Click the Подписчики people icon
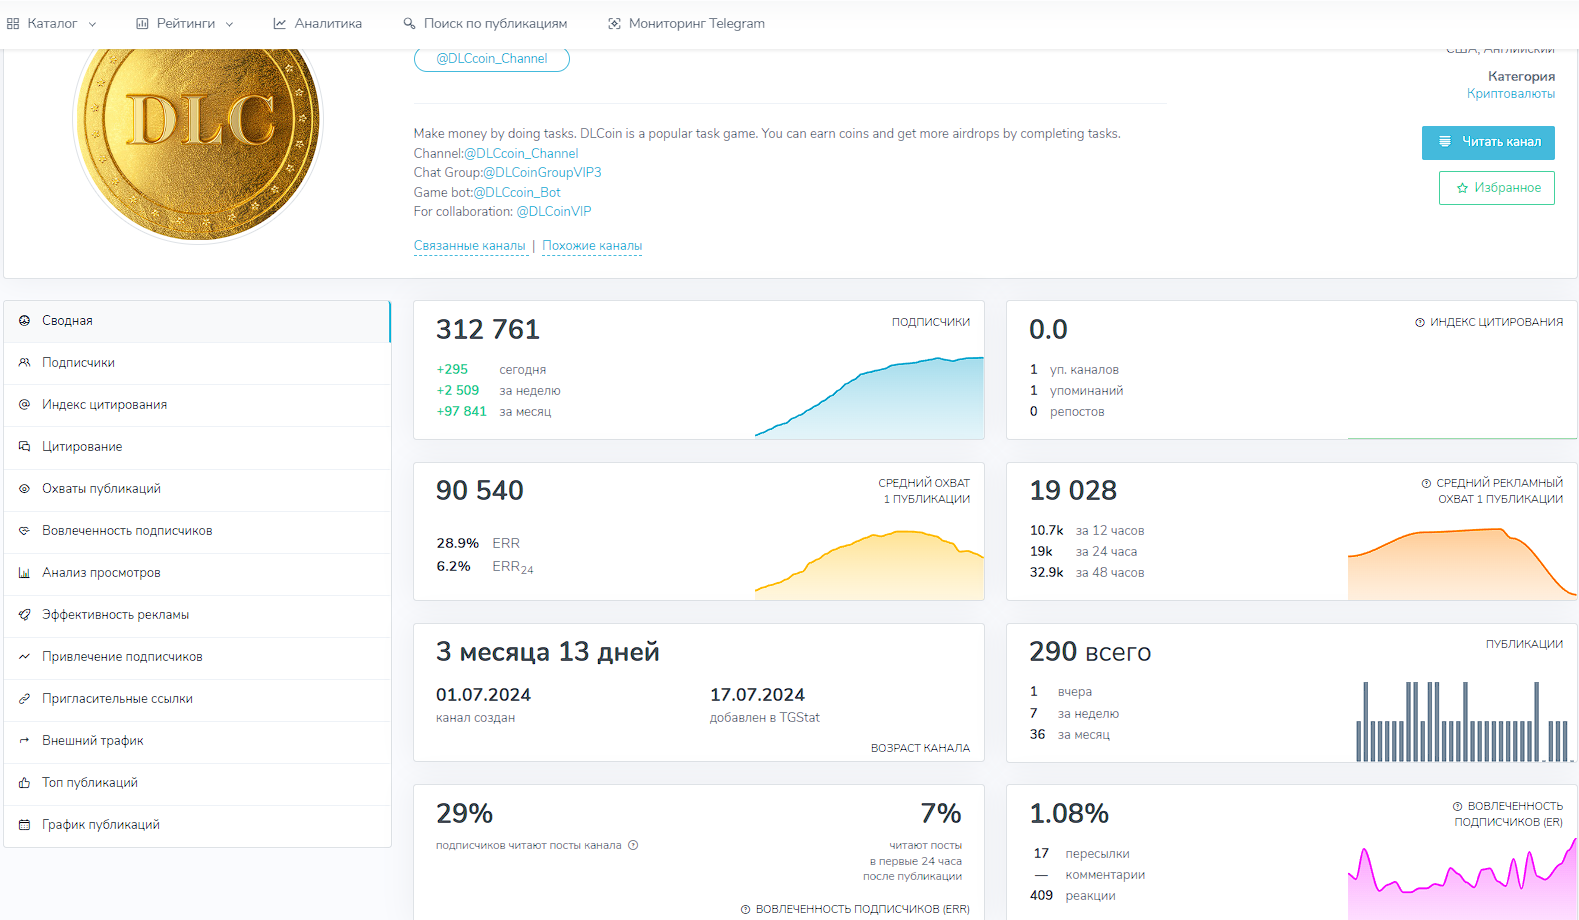Screen dimensions: 1579x920 pyautogui.click(x=24, y=363)
